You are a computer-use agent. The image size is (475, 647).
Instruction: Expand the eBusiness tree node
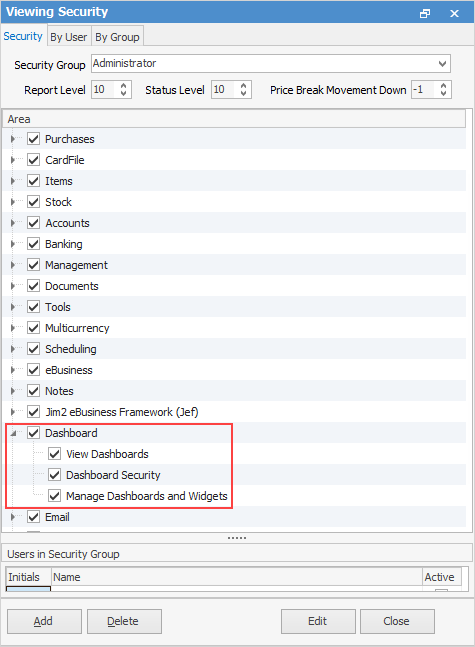click(13, 370)
